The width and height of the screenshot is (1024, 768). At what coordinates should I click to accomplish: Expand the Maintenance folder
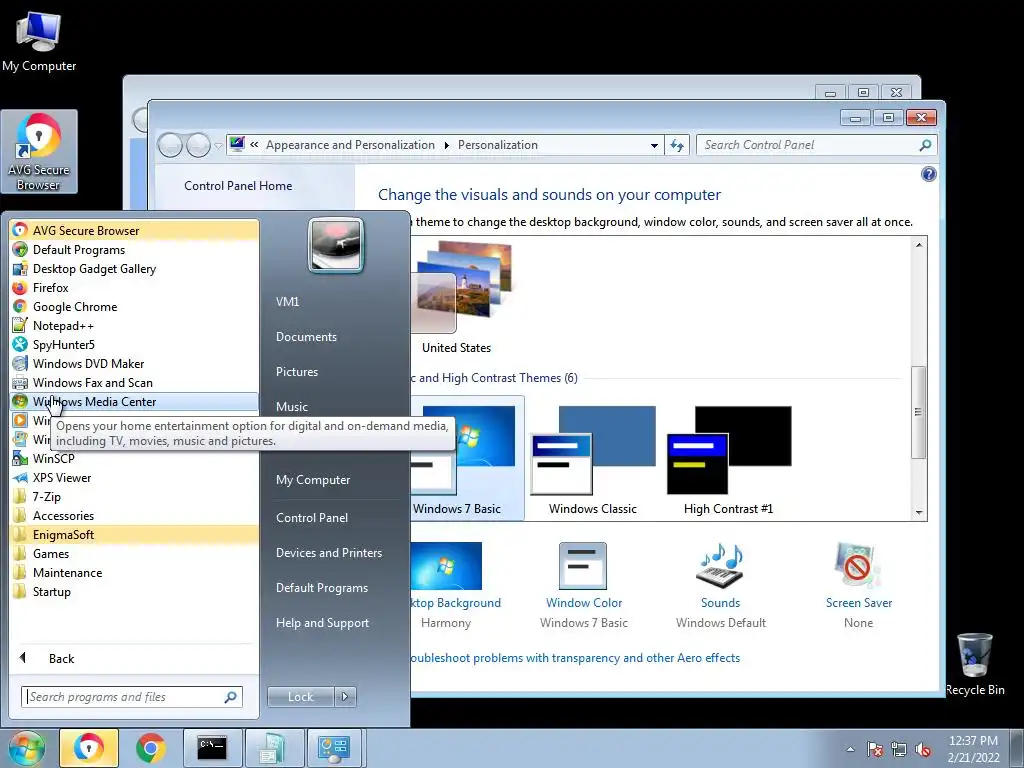[x=134, y=572]
